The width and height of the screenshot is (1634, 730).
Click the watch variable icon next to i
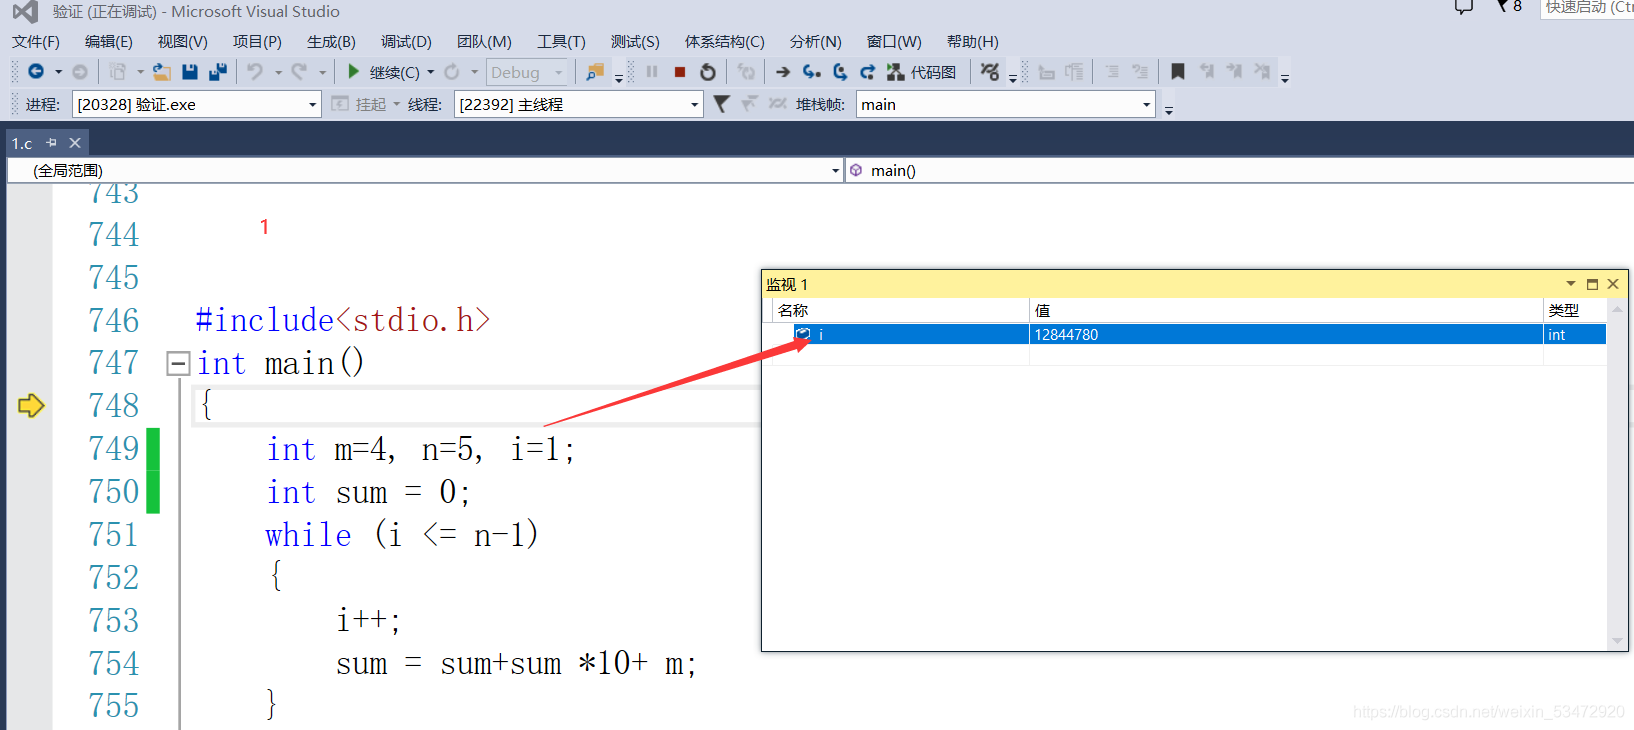click(x=803, y=334)
